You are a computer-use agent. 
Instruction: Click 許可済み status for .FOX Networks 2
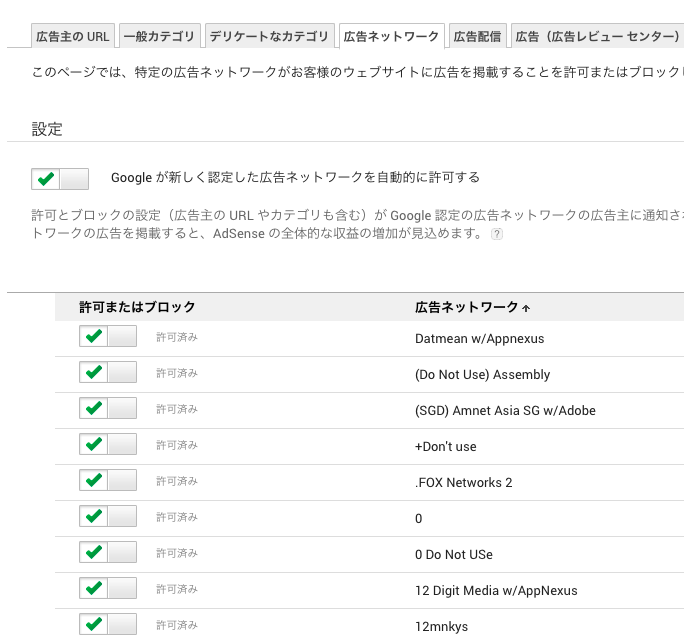pyautogui.click(x=177, y=481)
